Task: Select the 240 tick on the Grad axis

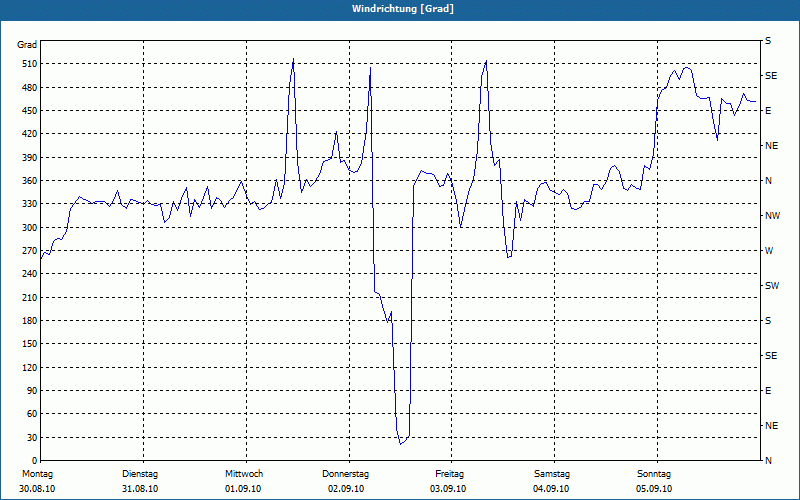Action: [x=31, y=274]
